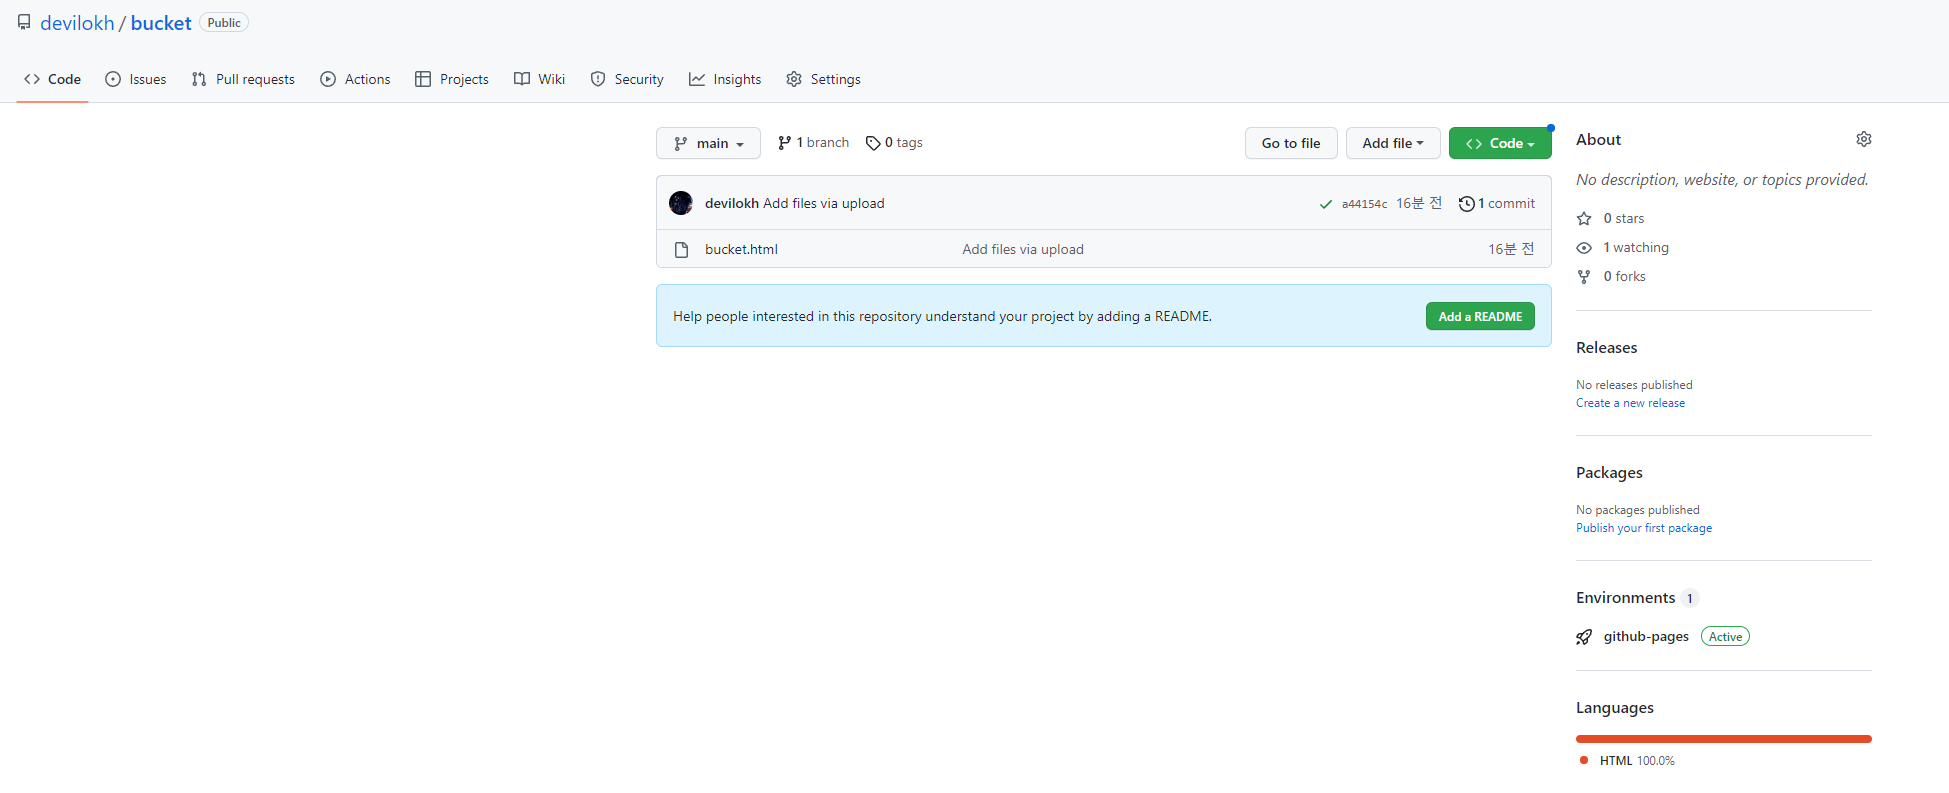This screenshot has height=793, width=1949.
Task: Click the 'No releases published' text
Action: 1634,385
